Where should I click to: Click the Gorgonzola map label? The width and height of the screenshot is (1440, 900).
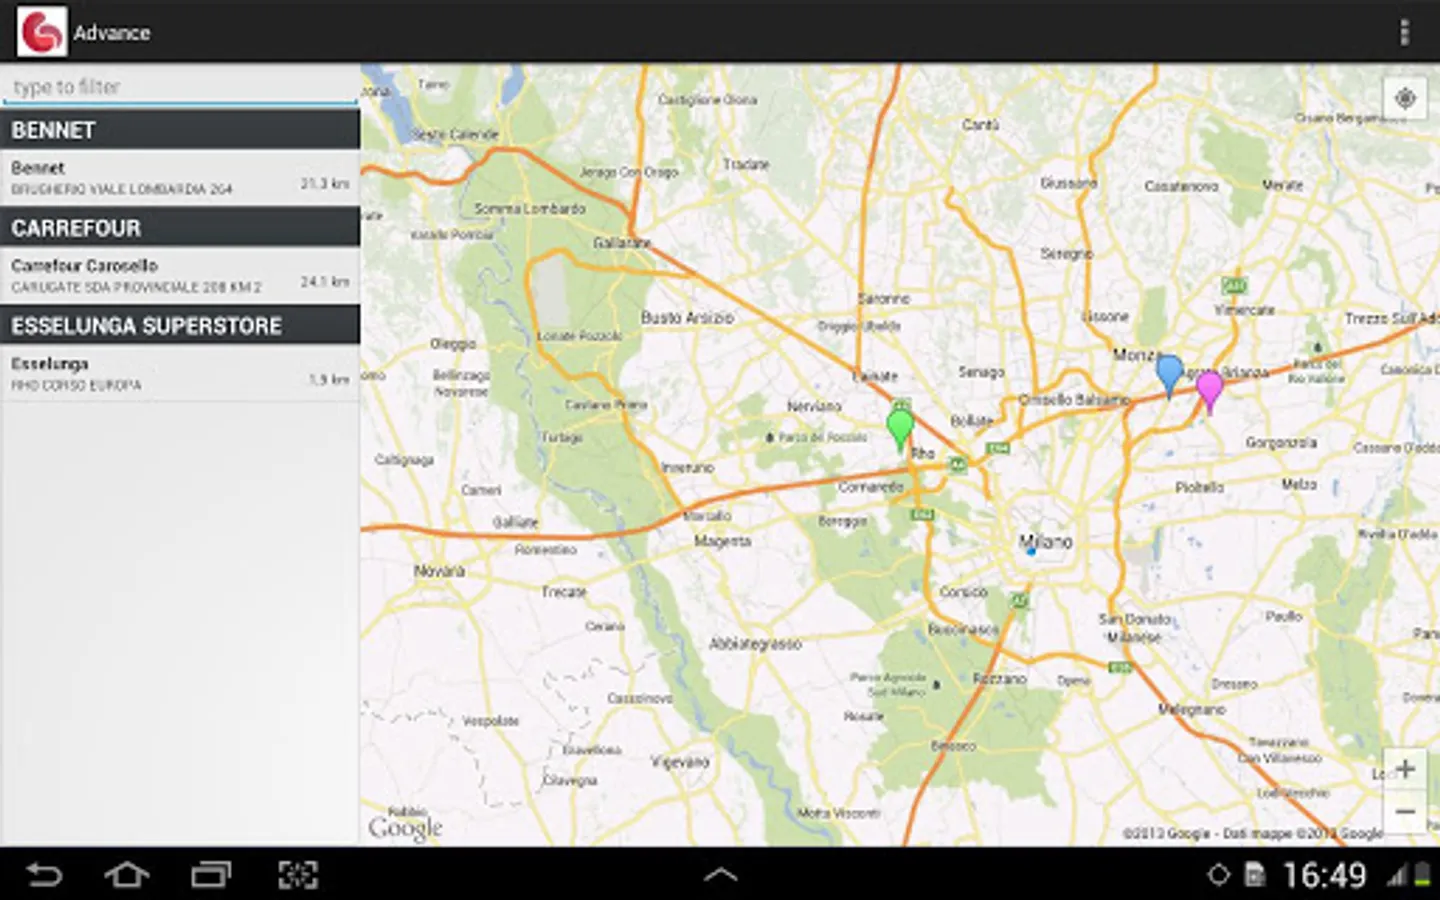tap(1281, 442)
